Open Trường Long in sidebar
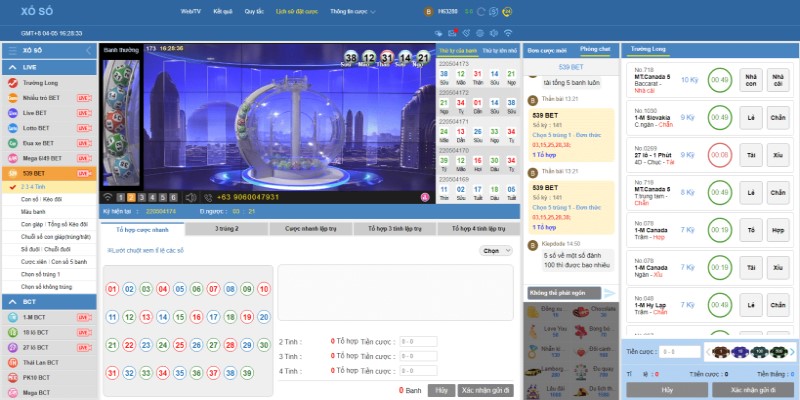800x400 pixels. 49,83
